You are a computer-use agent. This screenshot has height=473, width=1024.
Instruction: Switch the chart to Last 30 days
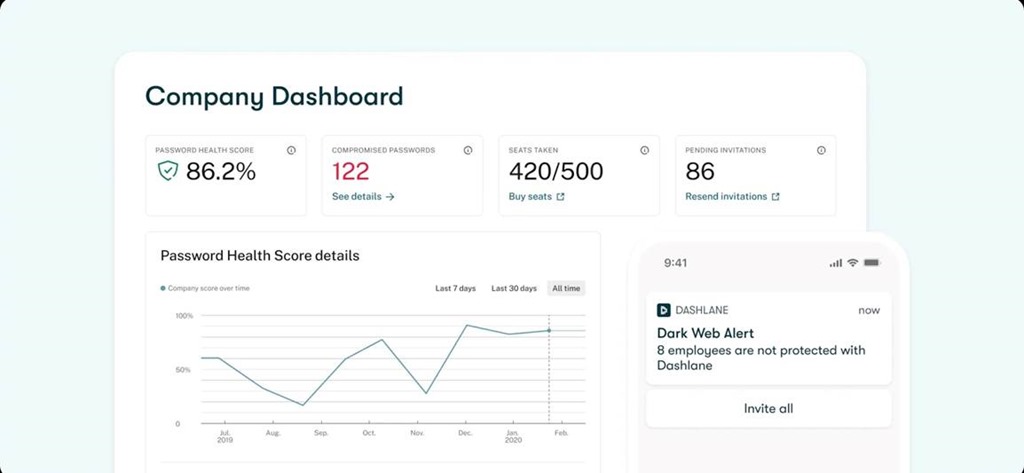(513, 288)
